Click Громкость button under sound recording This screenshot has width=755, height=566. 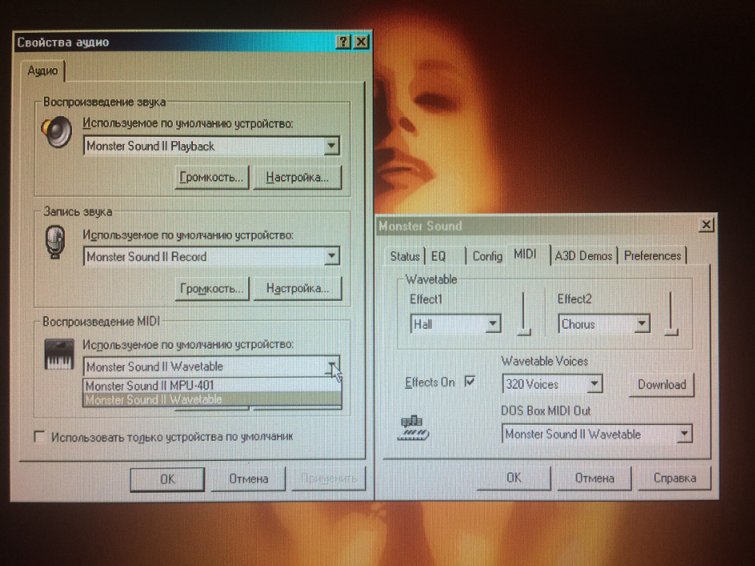(211, 288)
